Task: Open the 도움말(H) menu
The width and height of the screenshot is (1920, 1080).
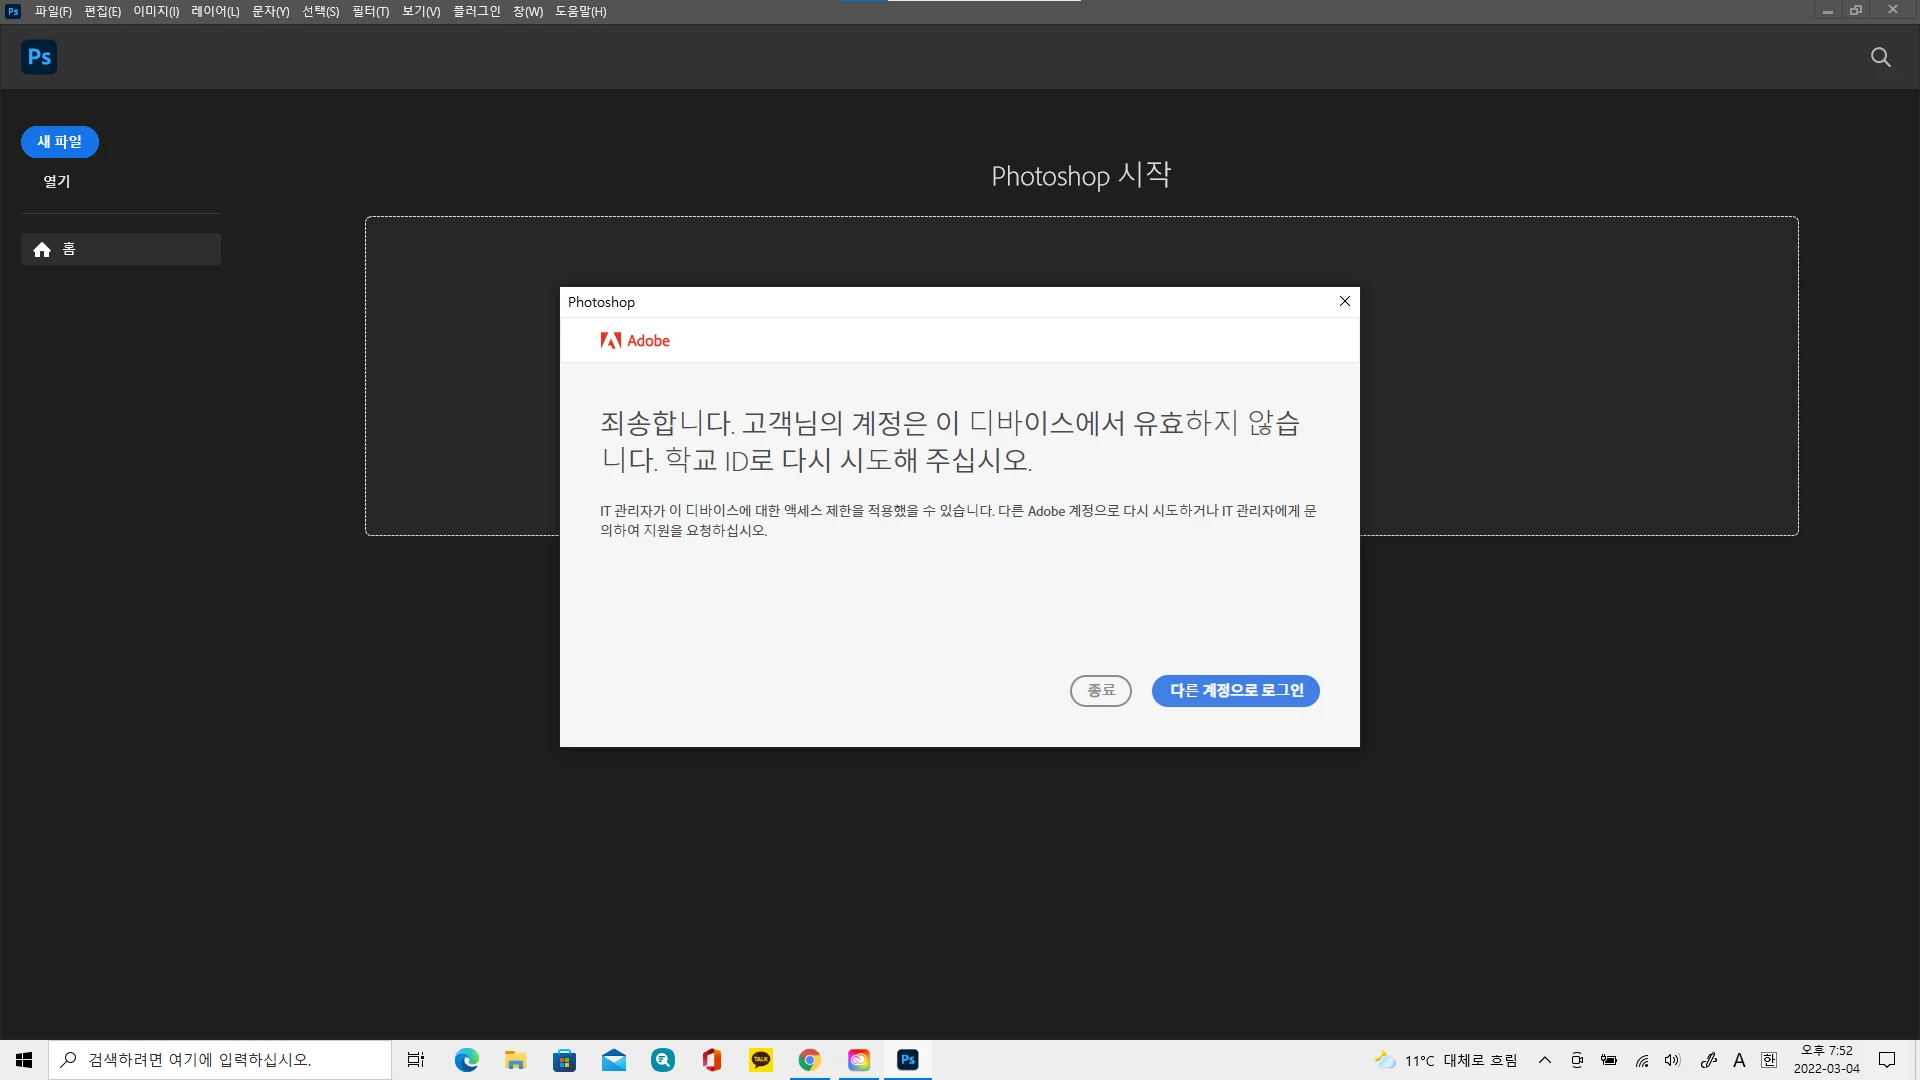Action: [x=581, y=11]
